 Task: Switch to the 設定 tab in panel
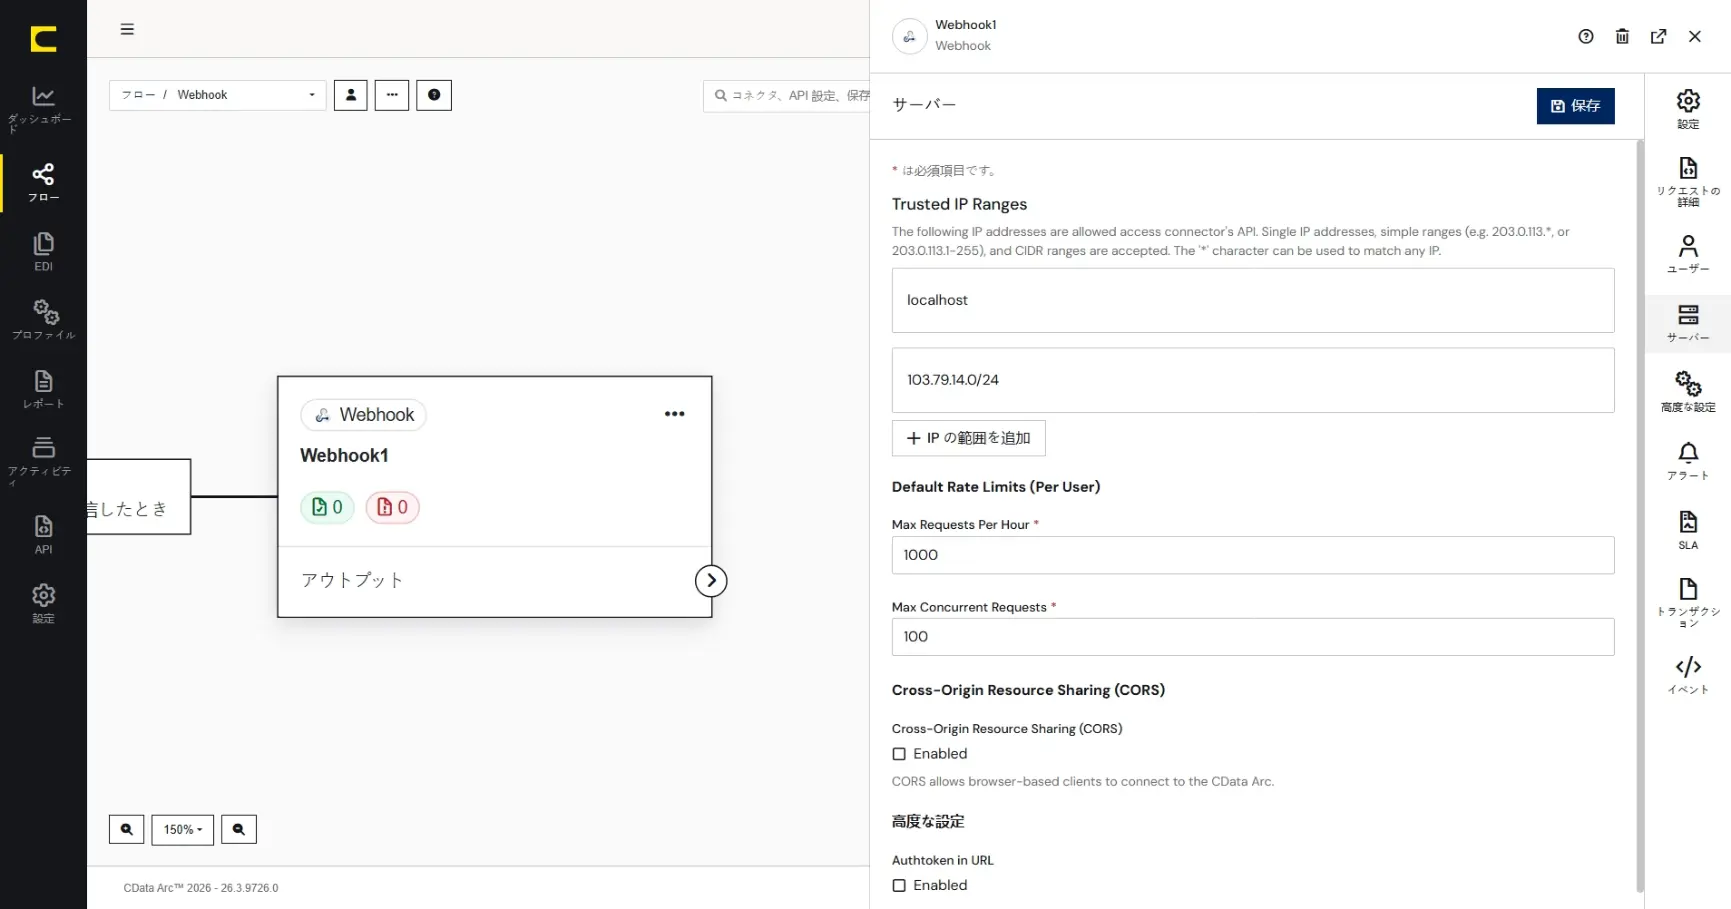1688,109
